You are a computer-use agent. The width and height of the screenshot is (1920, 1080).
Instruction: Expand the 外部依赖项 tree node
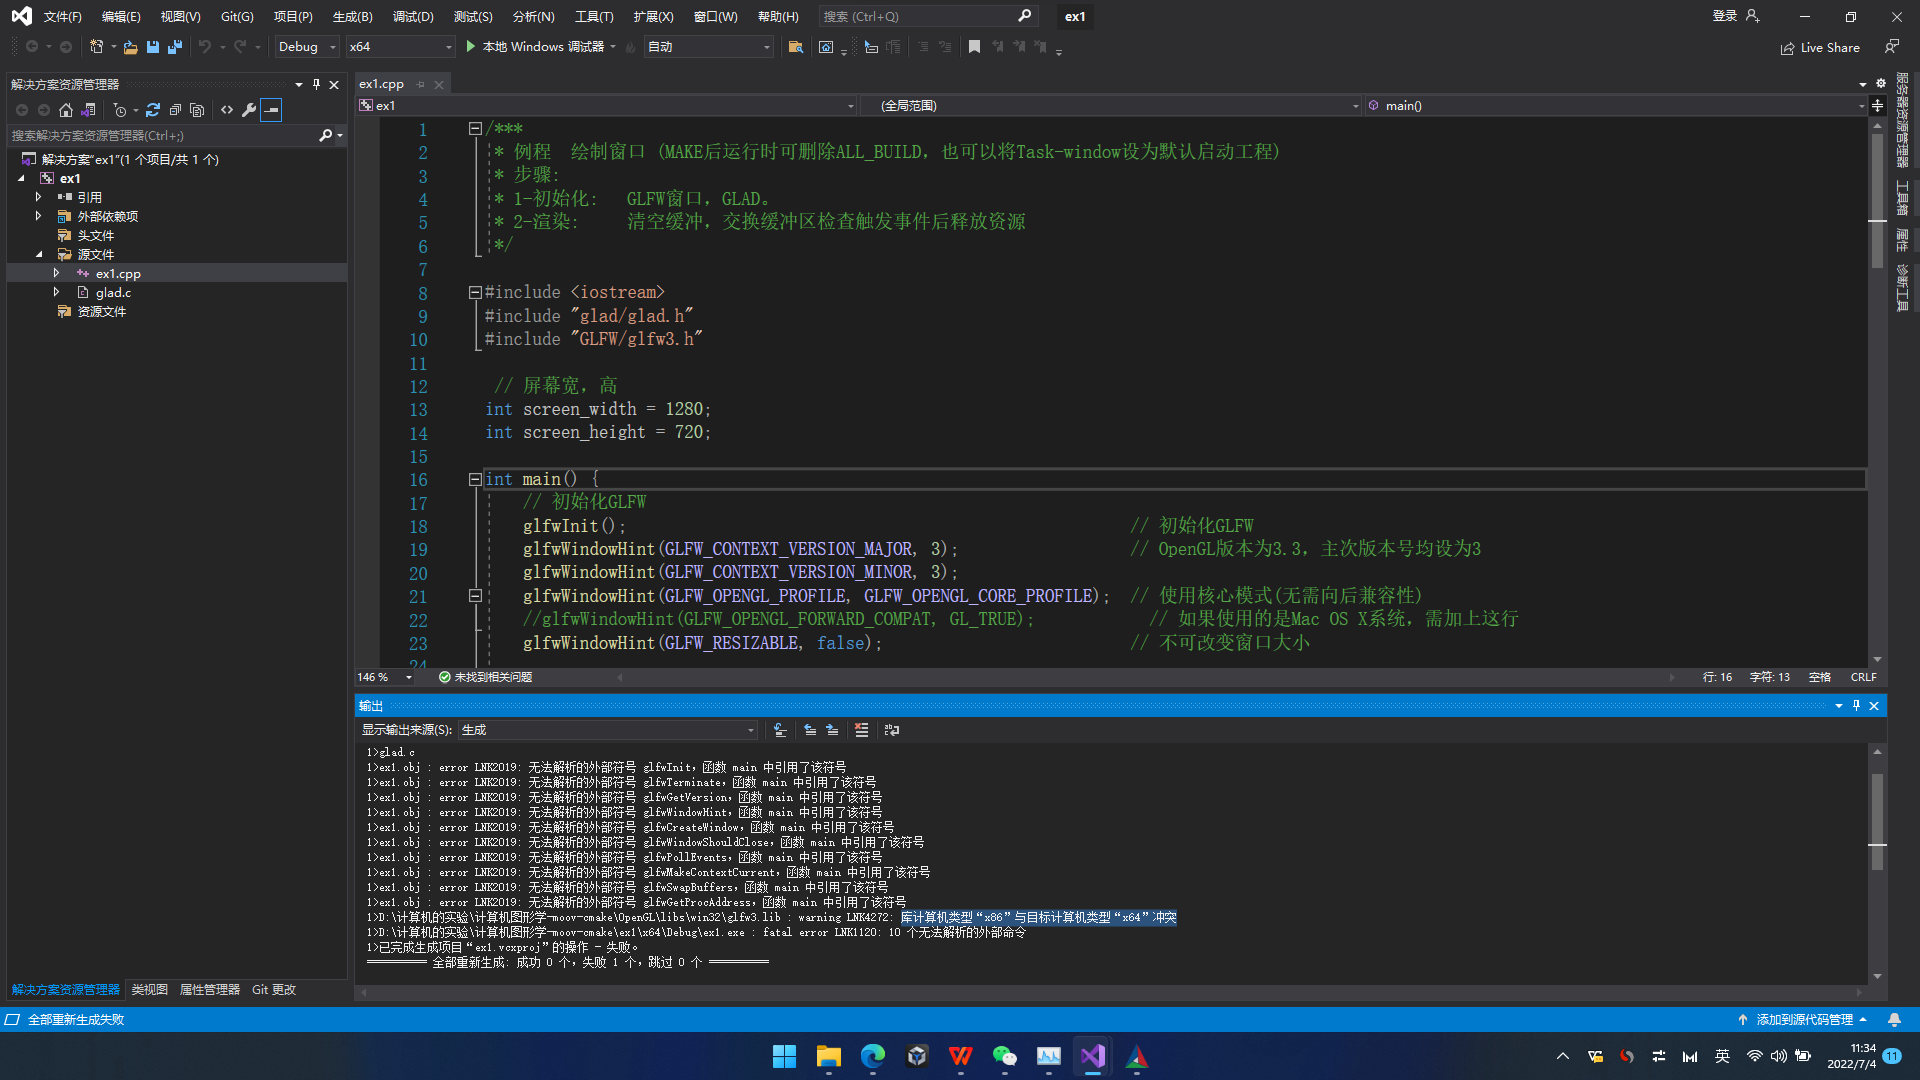point(38,216)
